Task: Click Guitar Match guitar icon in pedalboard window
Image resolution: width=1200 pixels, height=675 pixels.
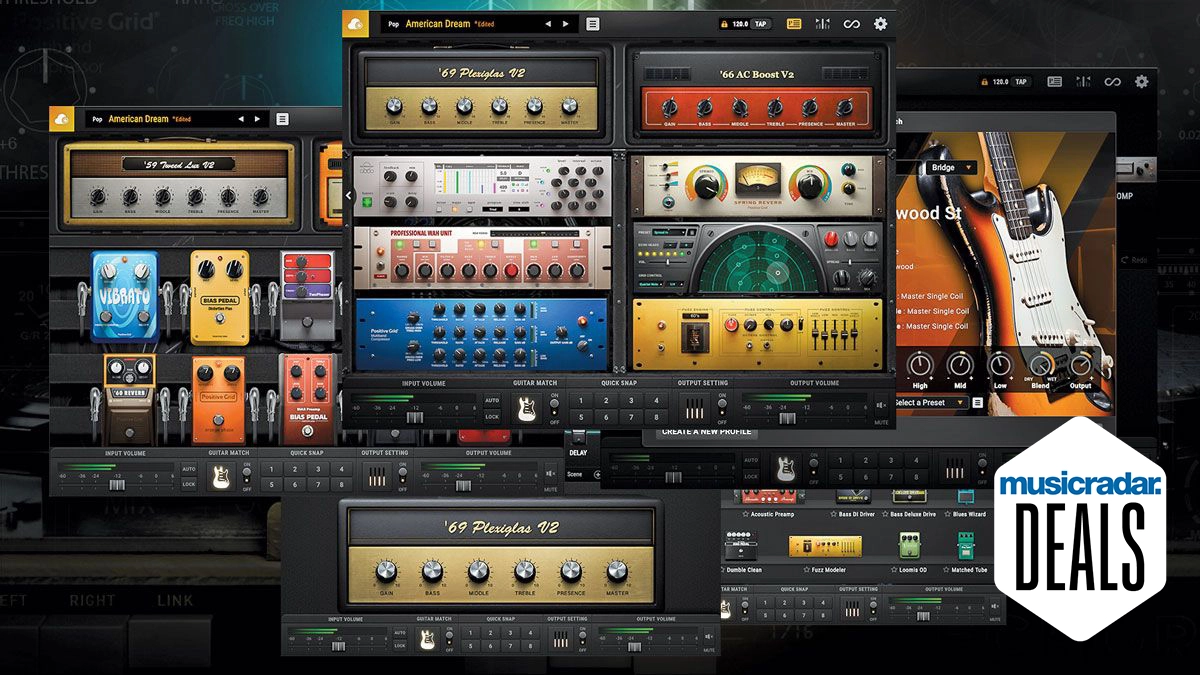Action: [221, 477]
